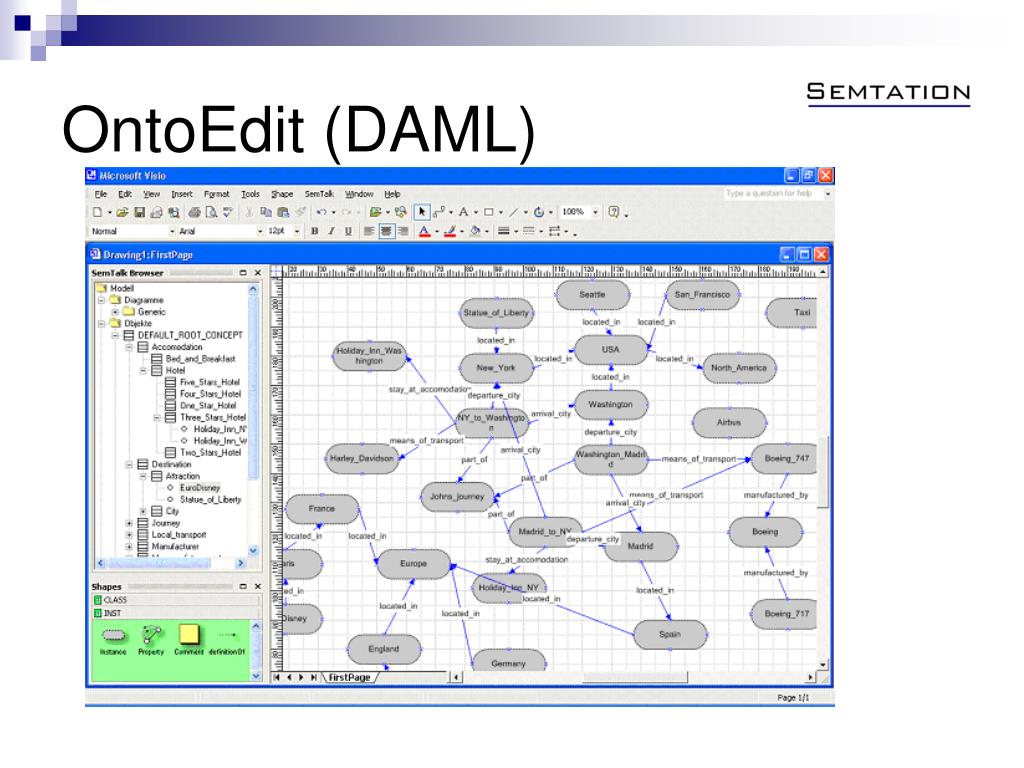Select the FirstPage sheet tab

[349, 677]
